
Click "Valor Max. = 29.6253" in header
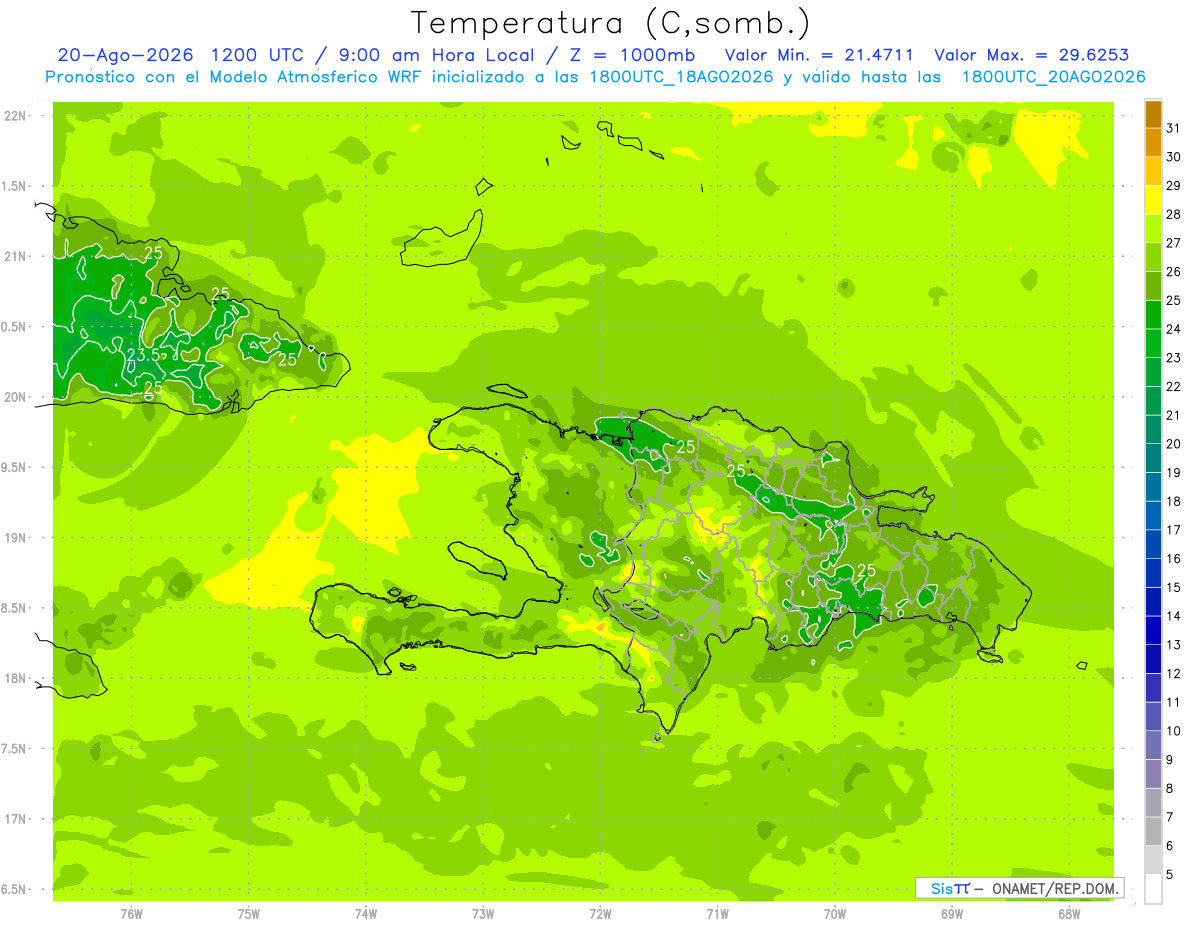[1031, 56]
